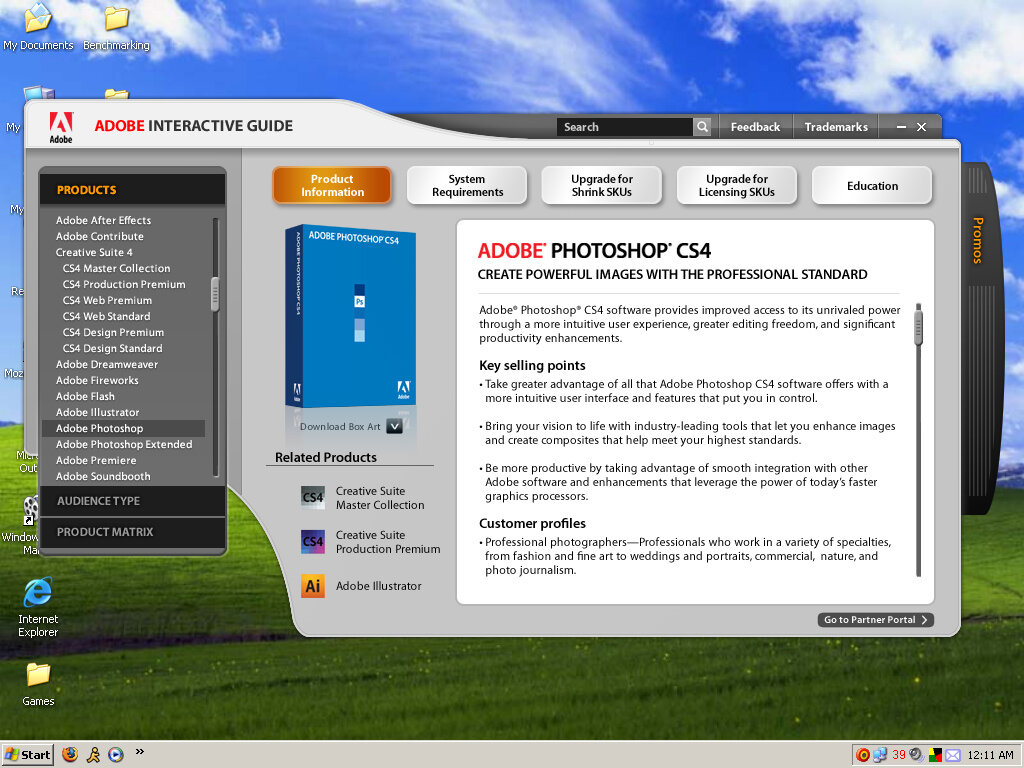This screenshot has width=1024, height=768.
Task: Click the Windows Start button
Action: point(27,755)
